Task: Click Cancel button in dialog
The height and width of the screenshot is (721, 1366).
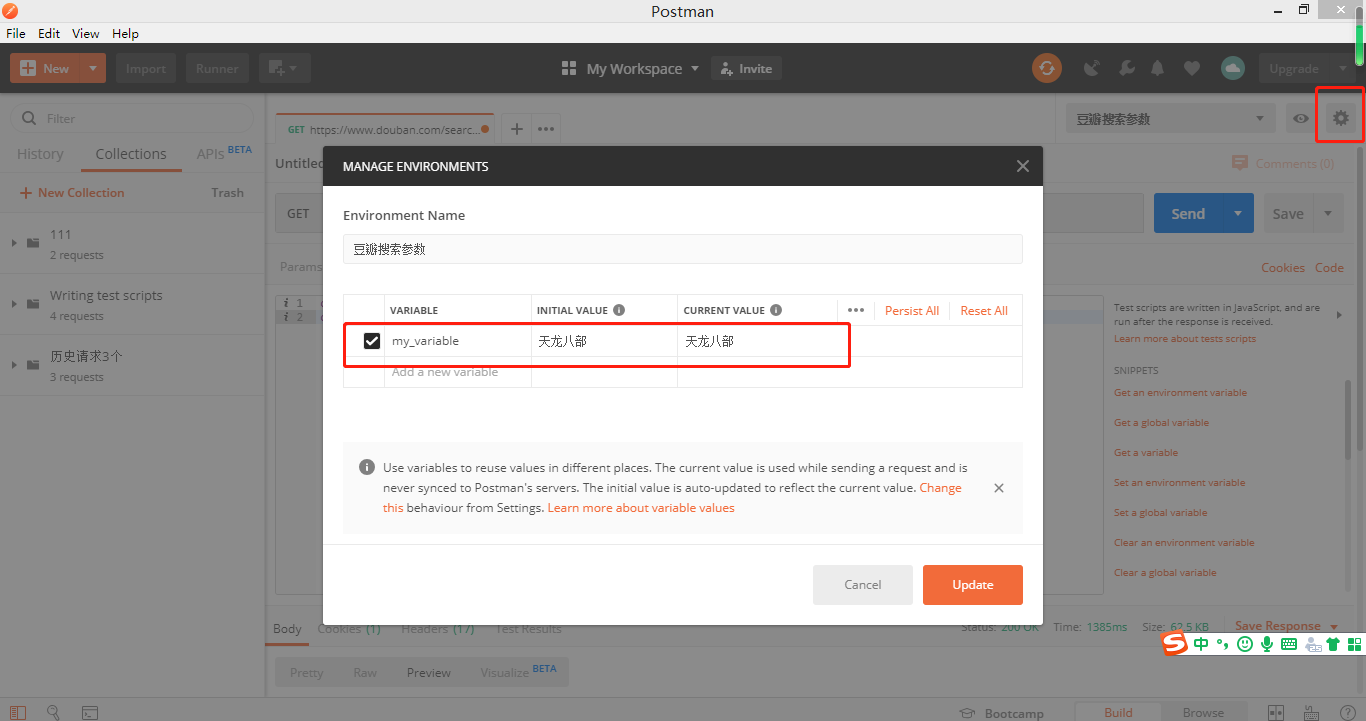Action: (863, 585)
